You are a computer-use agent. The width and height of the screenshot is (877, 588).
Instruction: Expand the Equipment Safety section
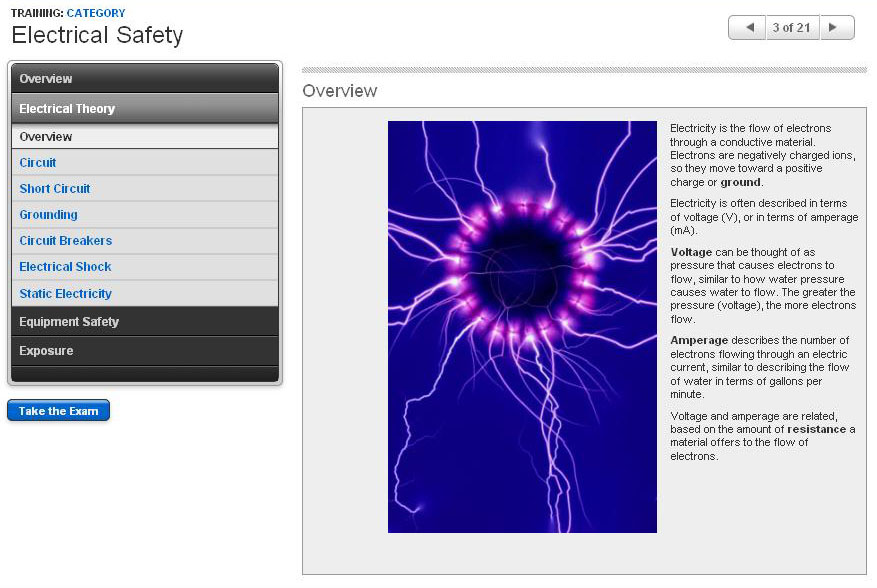tap(145, 322)
